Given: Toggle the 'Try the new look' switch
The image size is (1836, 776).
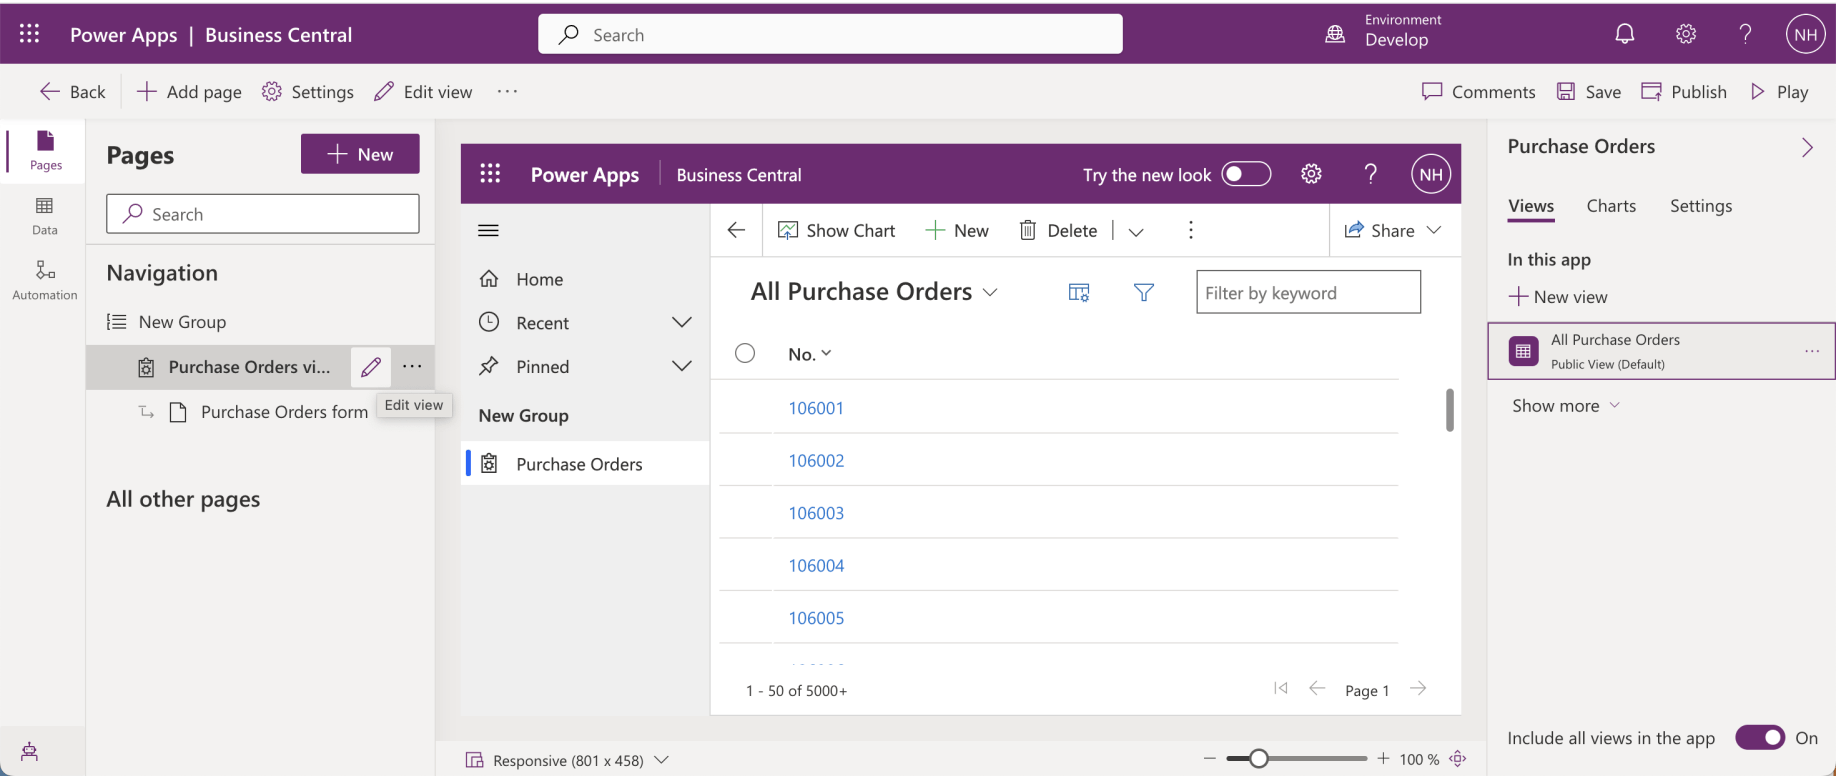Looking at the screenshot, I should click(1246, 175).
